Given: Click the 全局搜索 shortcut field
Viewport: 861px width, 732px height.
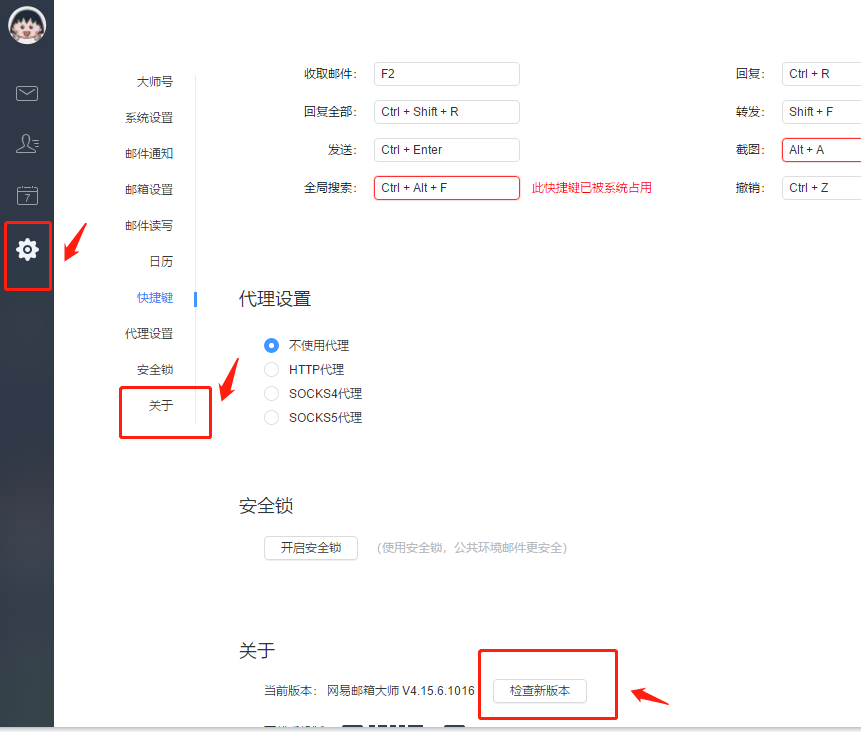Looking at the screenshot, I should point(446,188).
